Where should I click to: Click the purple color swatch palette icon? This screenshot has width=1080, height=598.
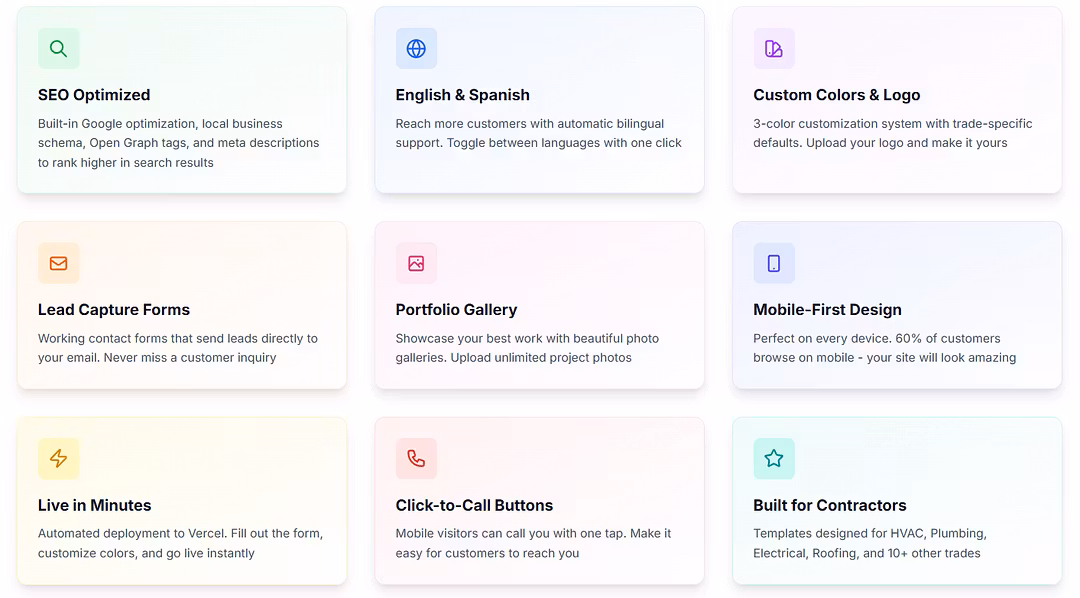click(774, 48)
